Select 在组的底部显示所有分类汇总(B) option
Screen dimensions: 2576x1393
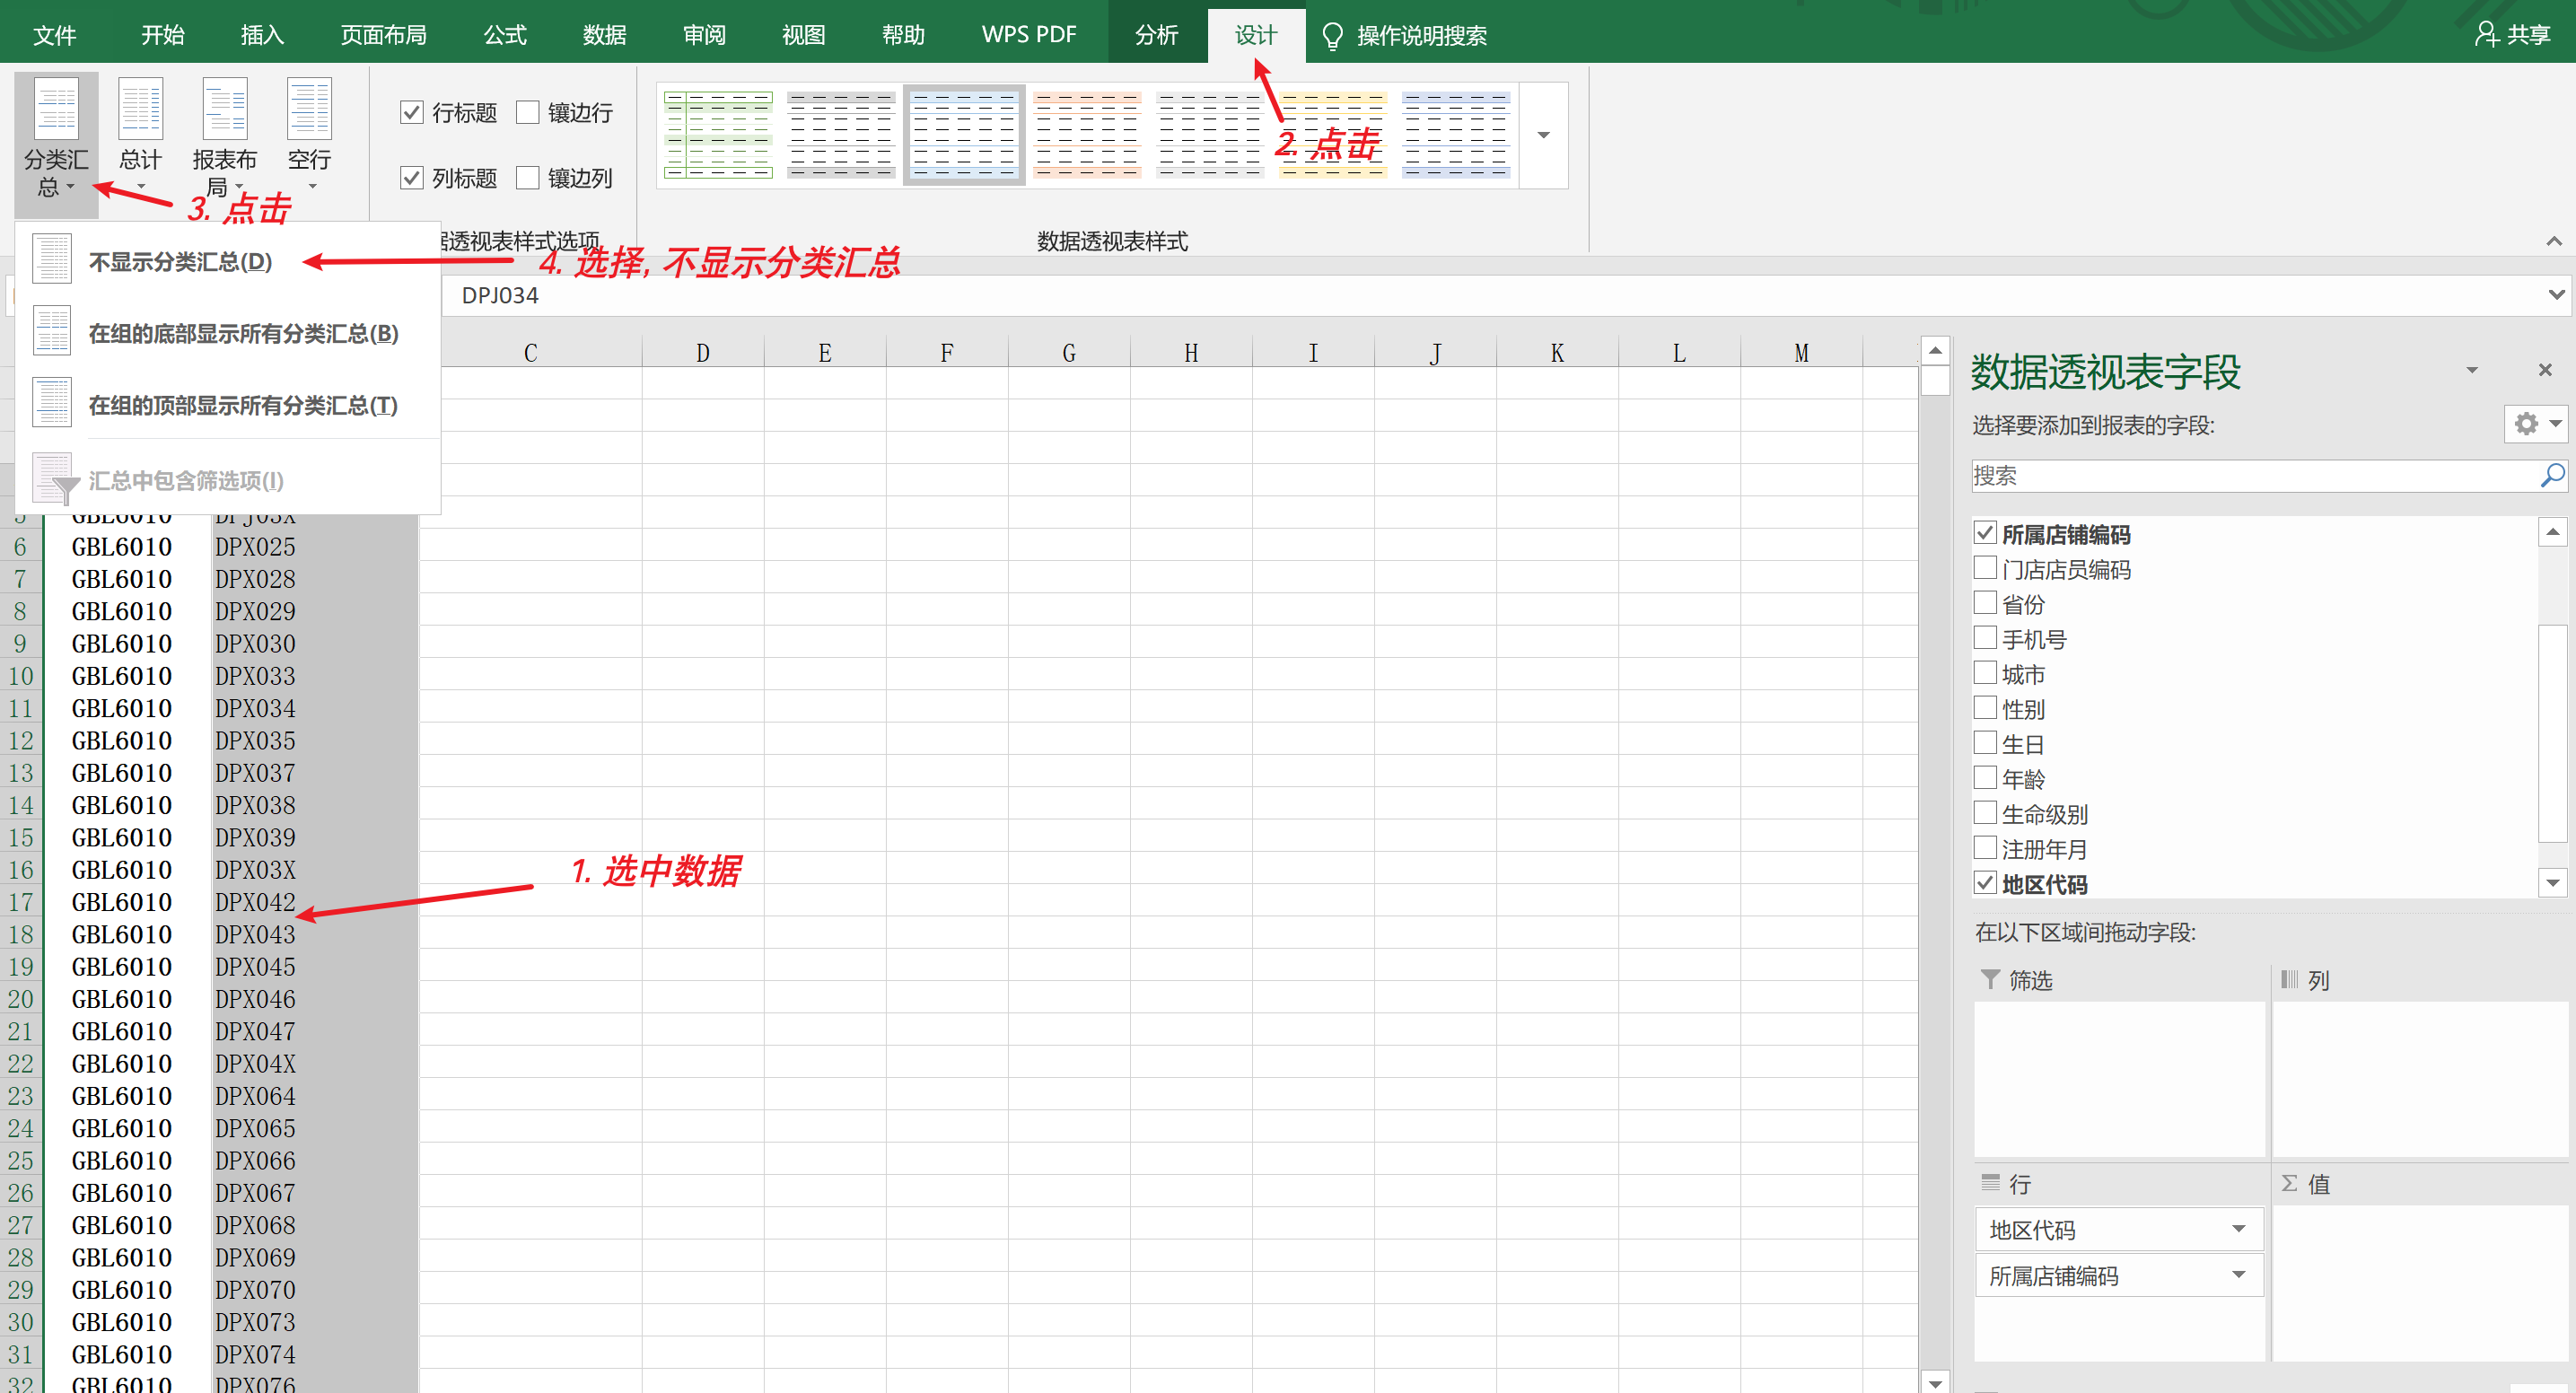coord(243,334)
